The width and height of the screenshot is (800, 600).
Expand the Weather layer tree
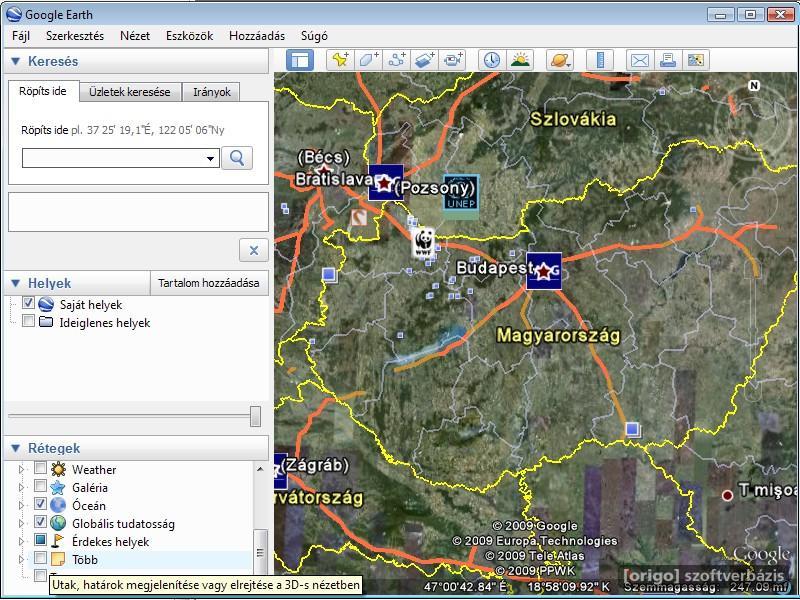[x=21, y=469]
